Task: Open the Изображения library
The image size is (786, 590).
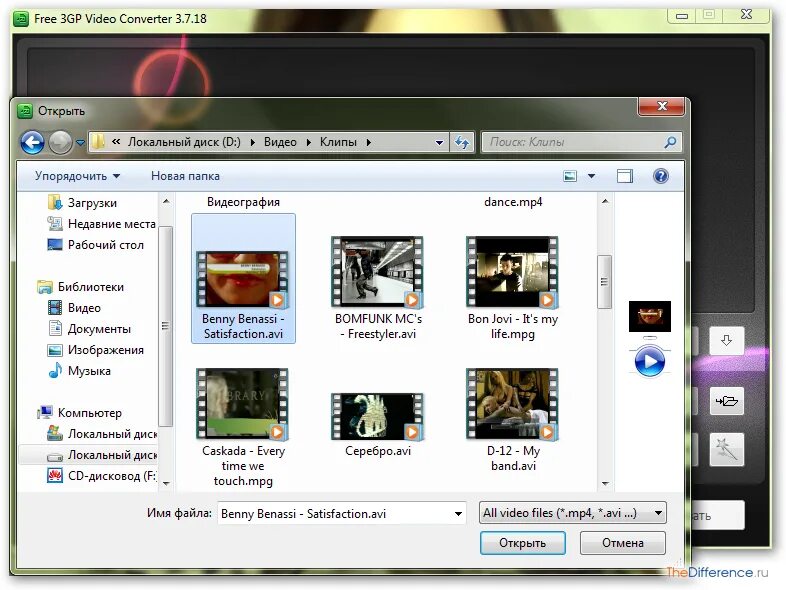Action: (x=96, y=350)
